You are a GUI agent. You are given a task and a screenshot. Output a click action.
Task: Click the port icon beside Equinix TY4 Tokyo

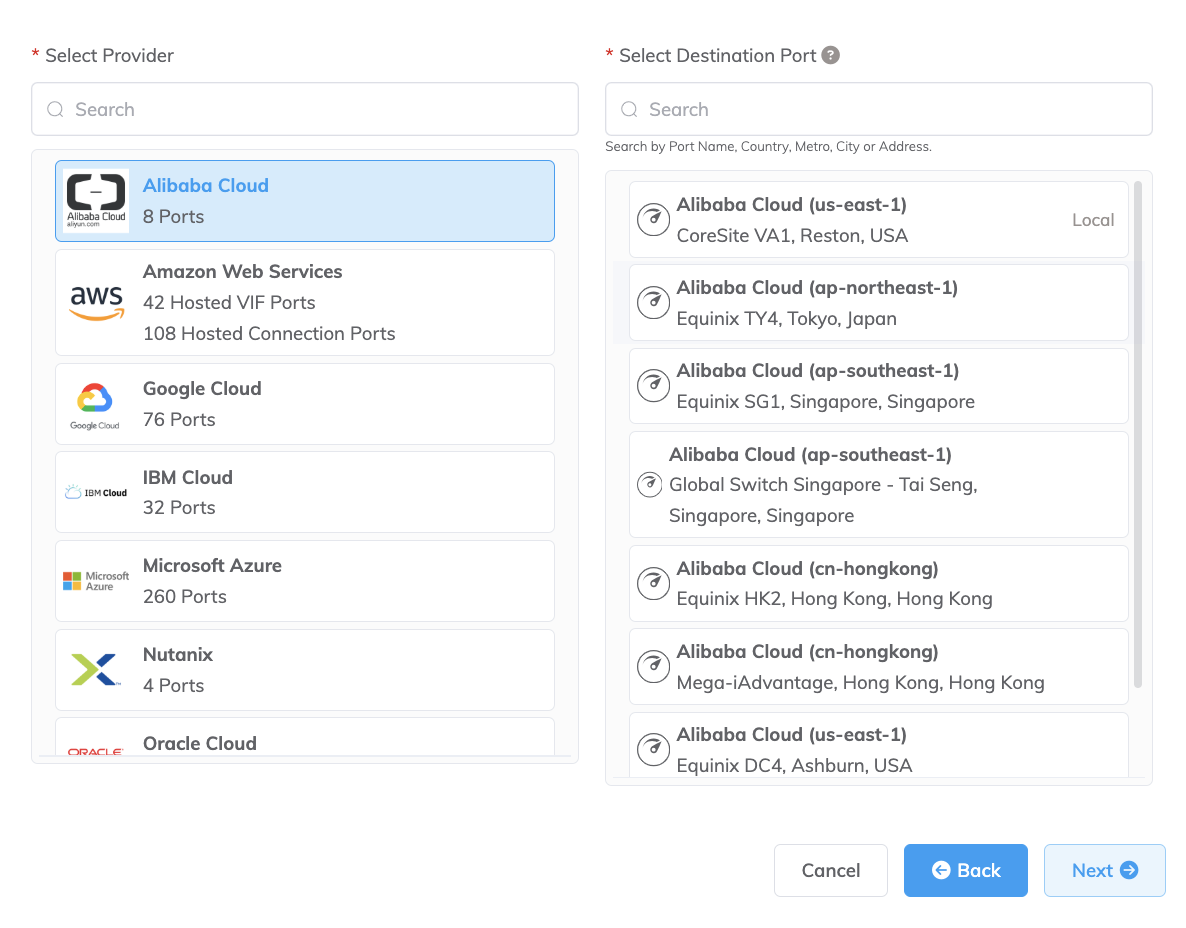(x=653, y=302)
